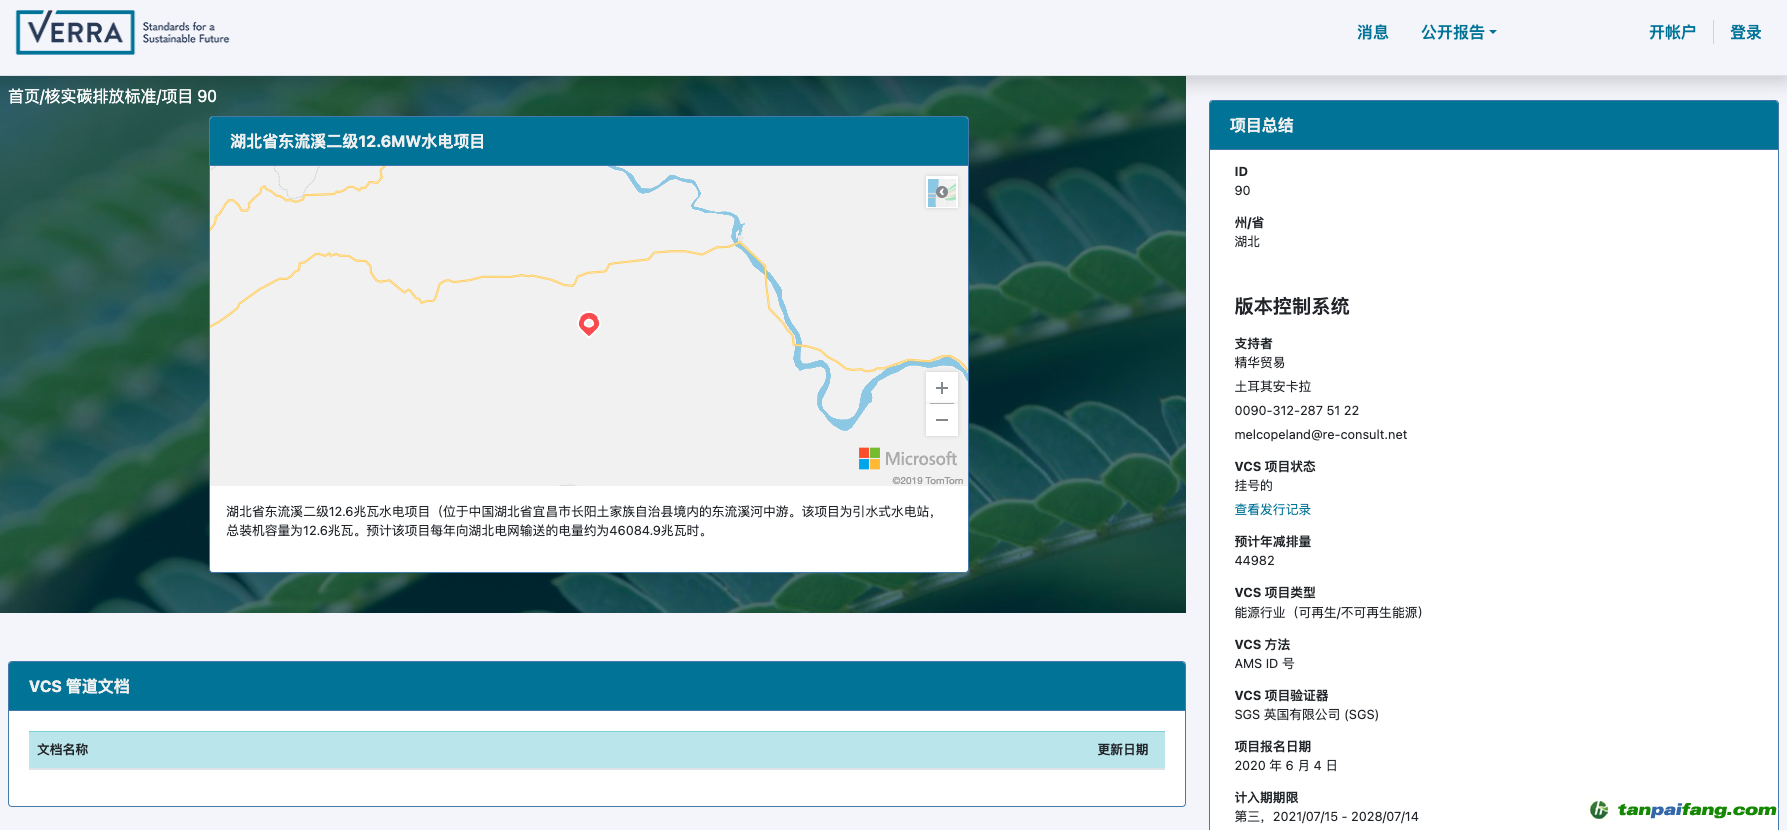Zoom in on the map
1787x830 pixels.
(941, 388)
